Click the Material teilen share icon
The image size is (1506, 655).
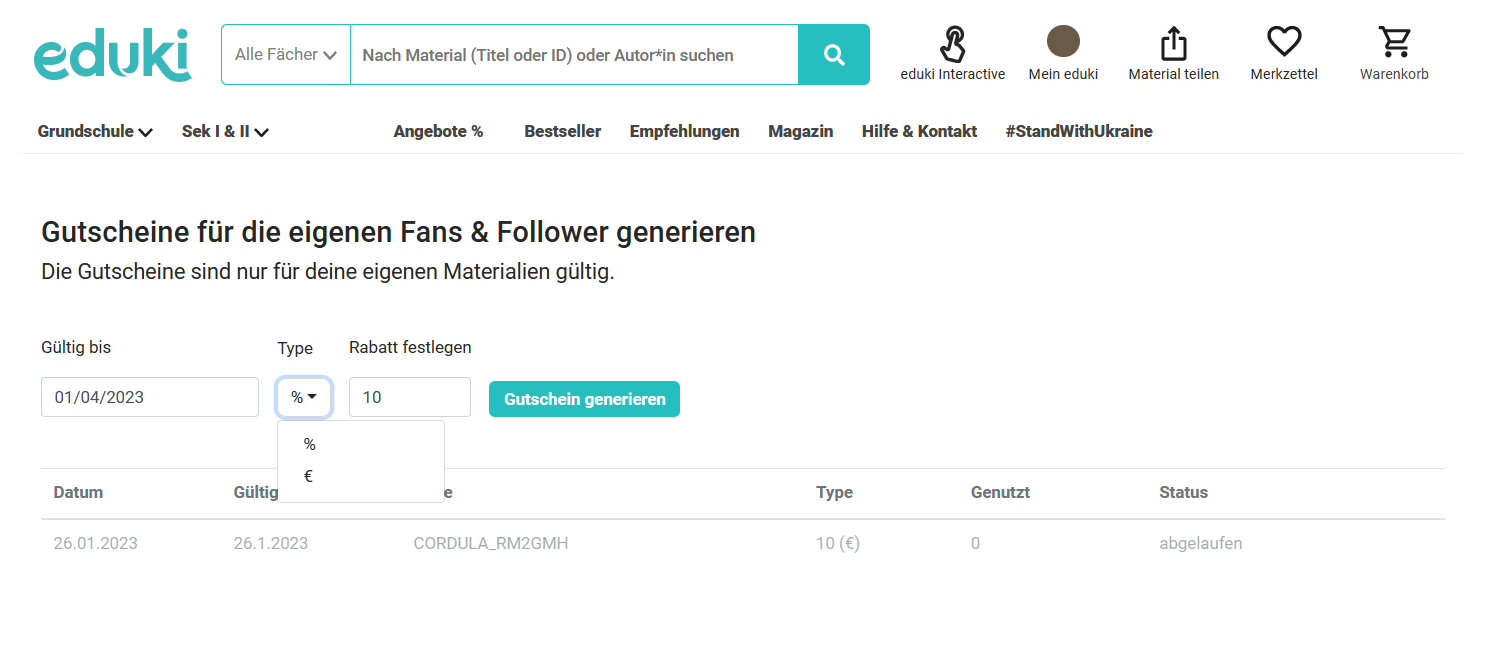(x=1174, y=44)
